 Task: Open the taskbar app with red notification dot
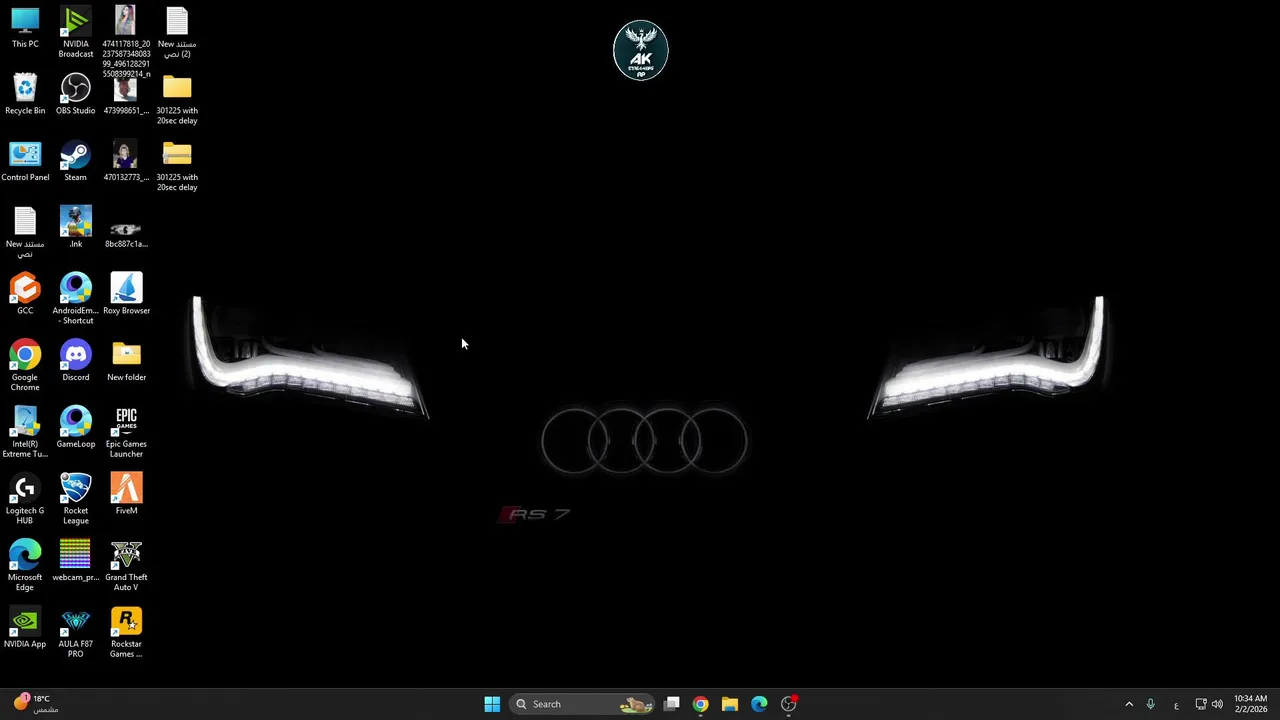(789, 704)
